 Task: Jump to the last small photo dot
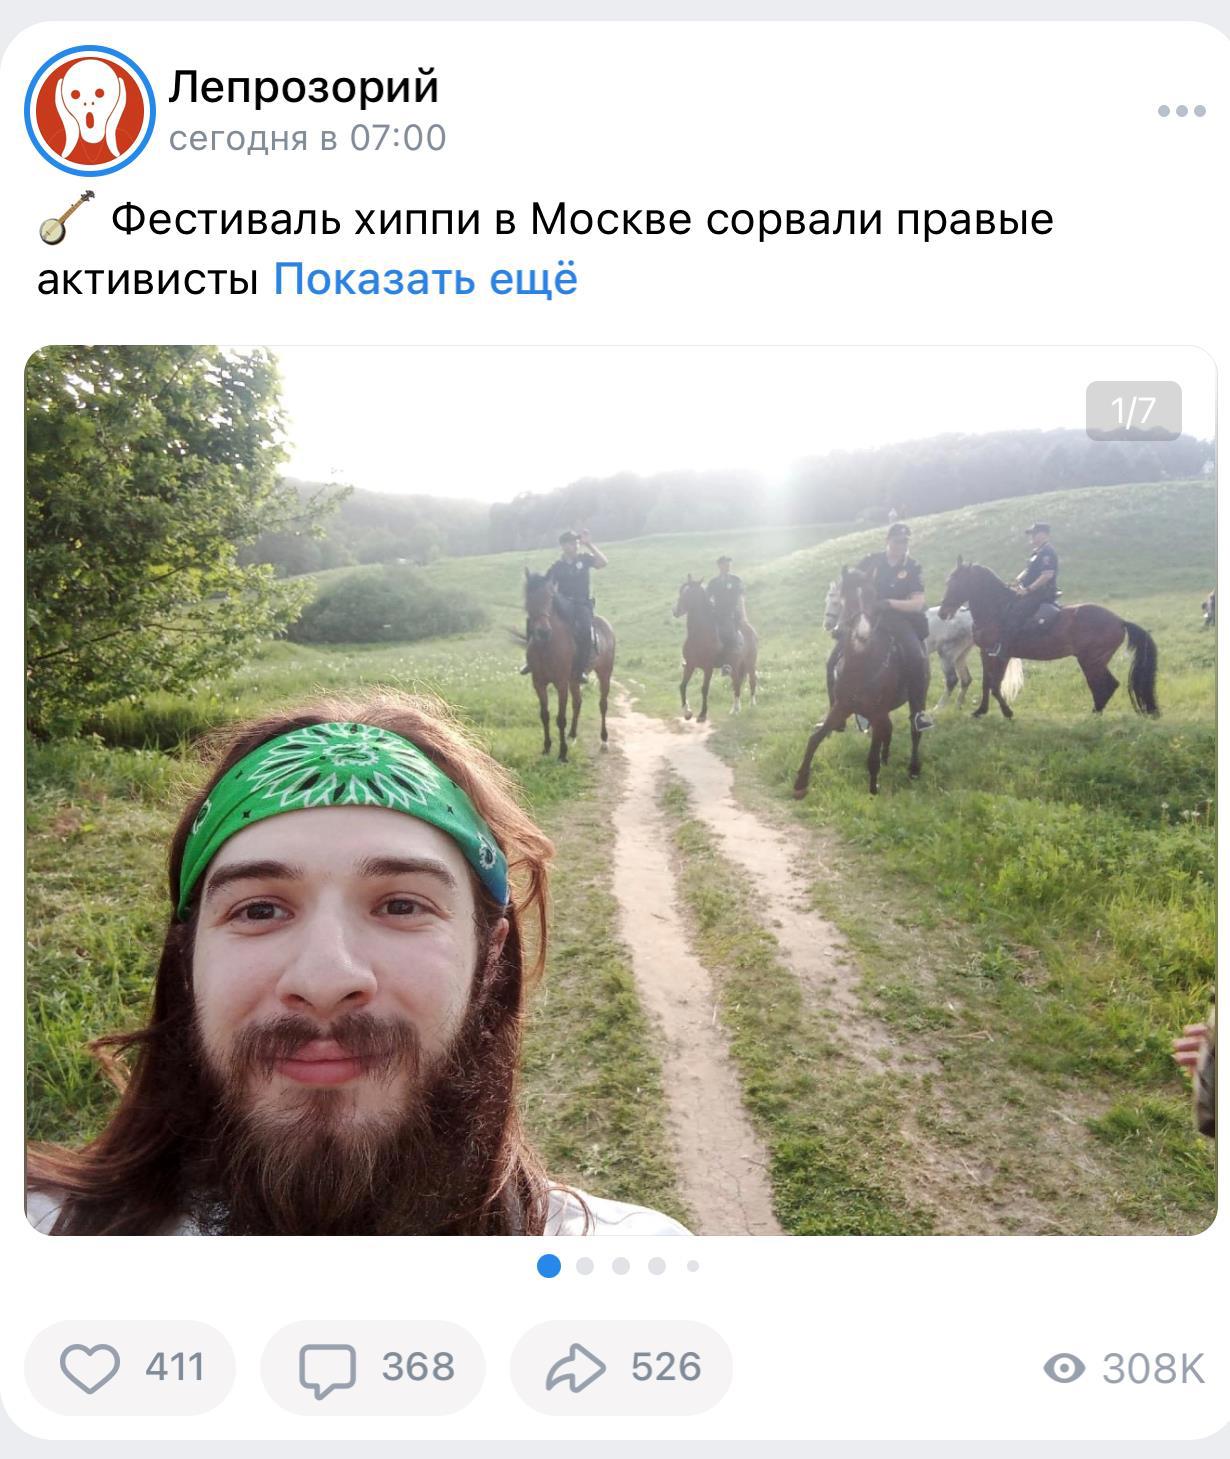point(693,1266)
